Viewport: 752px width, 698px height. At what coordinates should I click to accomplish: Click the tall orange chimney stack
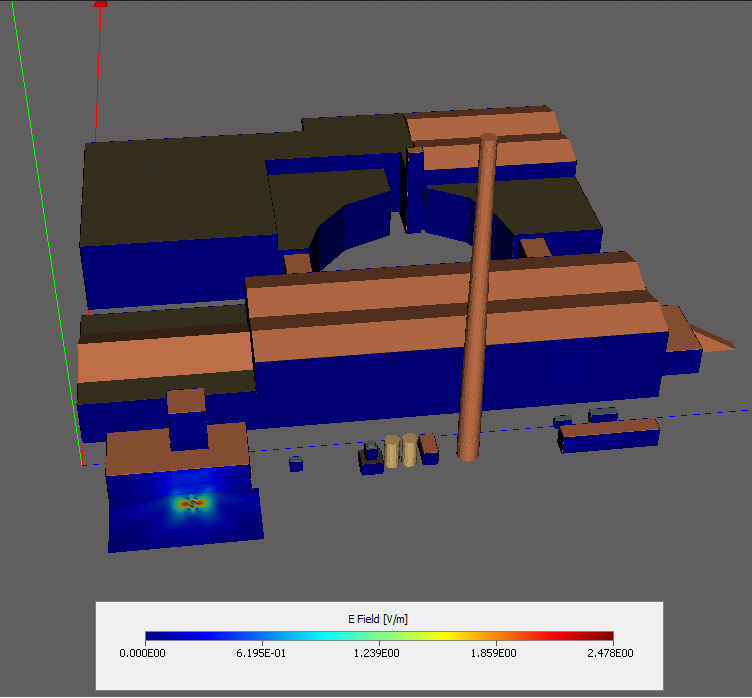(x=479, y=300)
